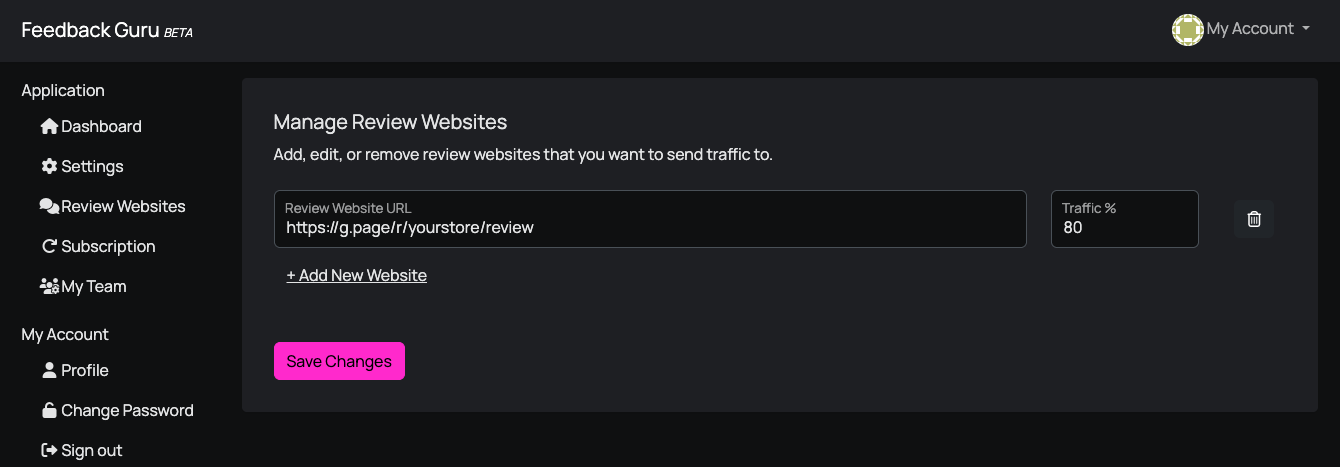This screenshot has width=1340, height=467.
Task: Click the Review Websites chat bubbles icon
Action: (x=49, y=206)
